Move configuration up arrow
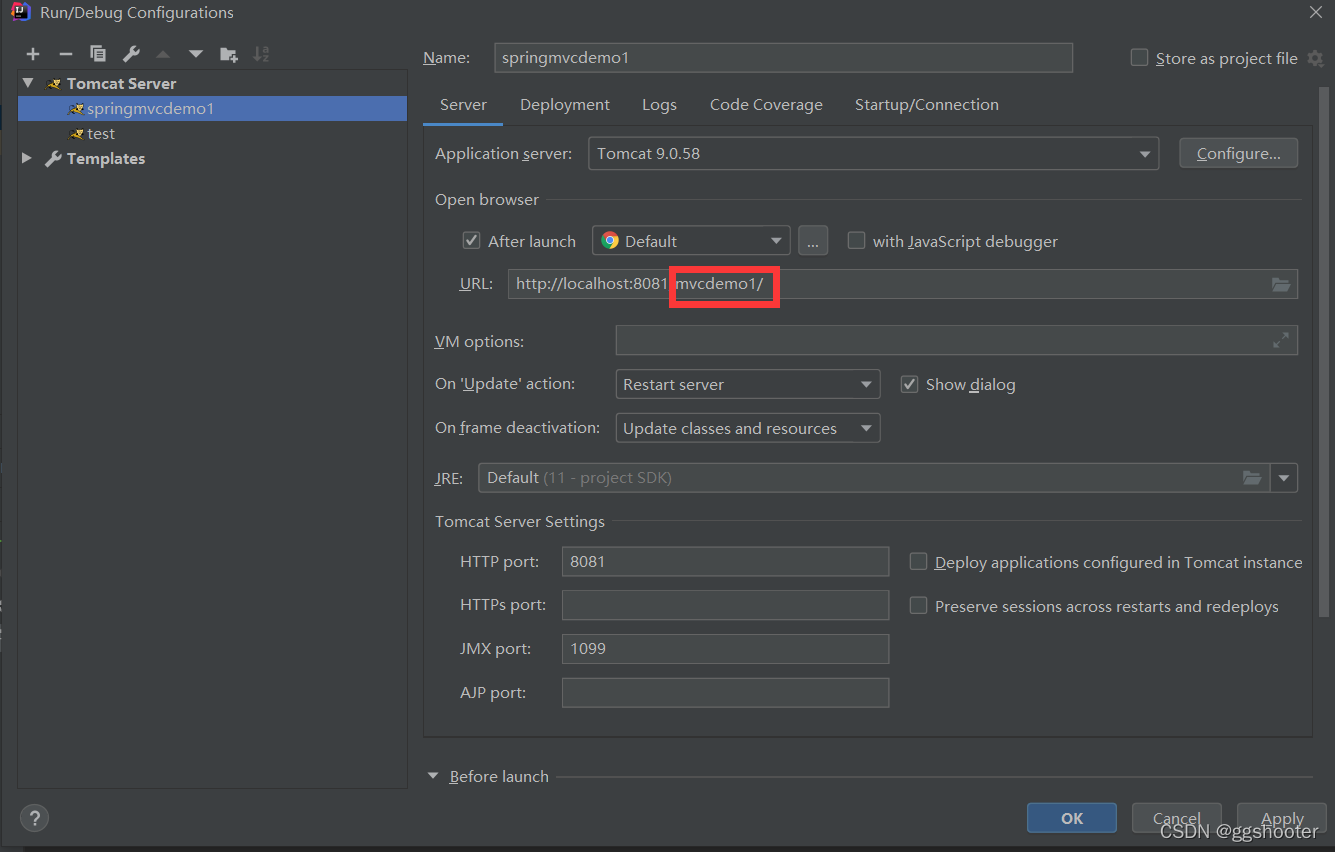Image resolution: width=1335 pixels, height=852 pixels. tap(163, 54)
